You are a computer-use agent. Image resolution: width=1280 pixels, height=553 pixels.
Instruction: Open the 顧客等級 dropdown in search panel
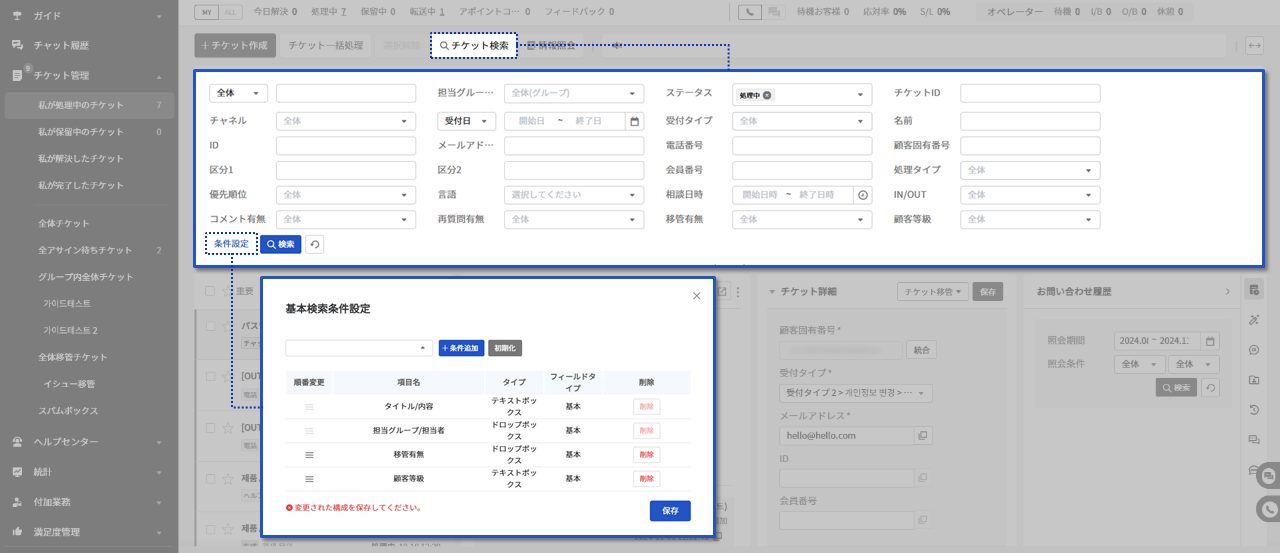(1030, 219)
